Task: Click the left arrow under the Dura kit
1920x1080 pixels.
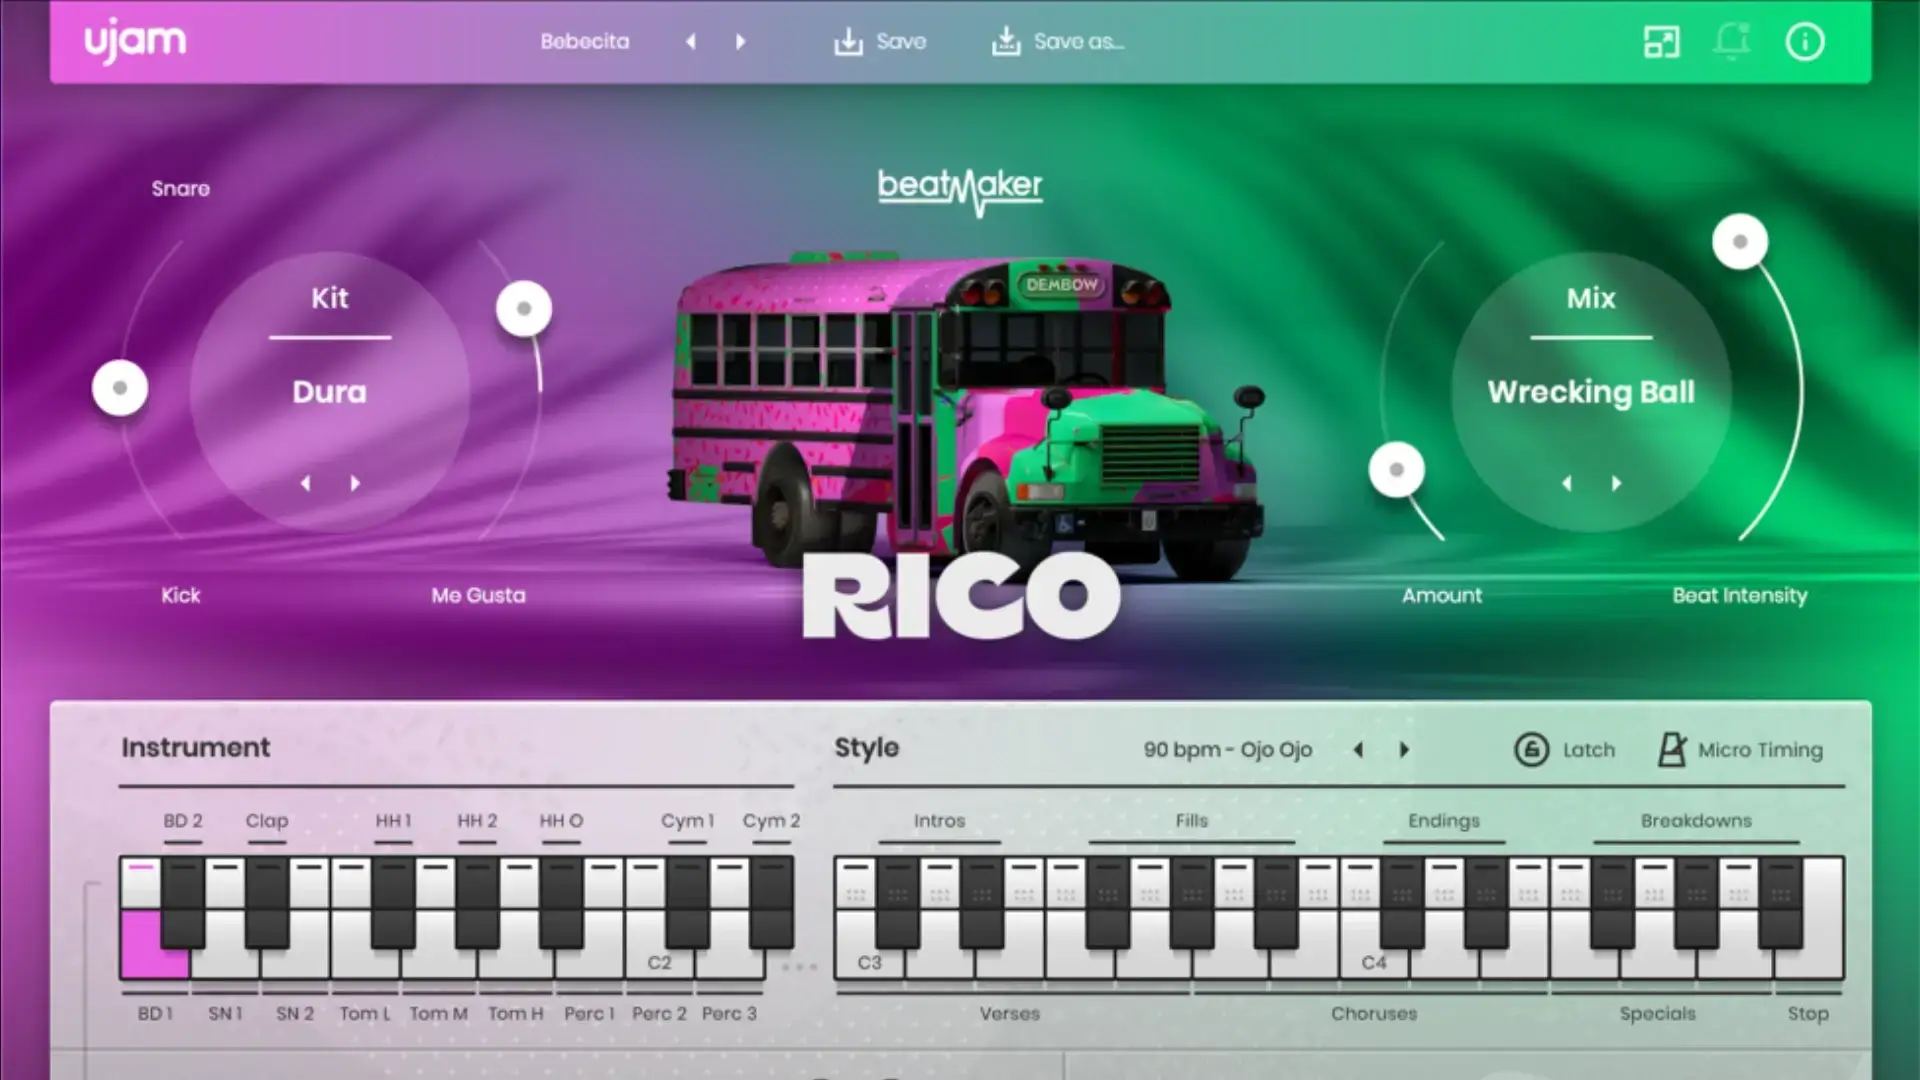Action: tap(306, 483)
